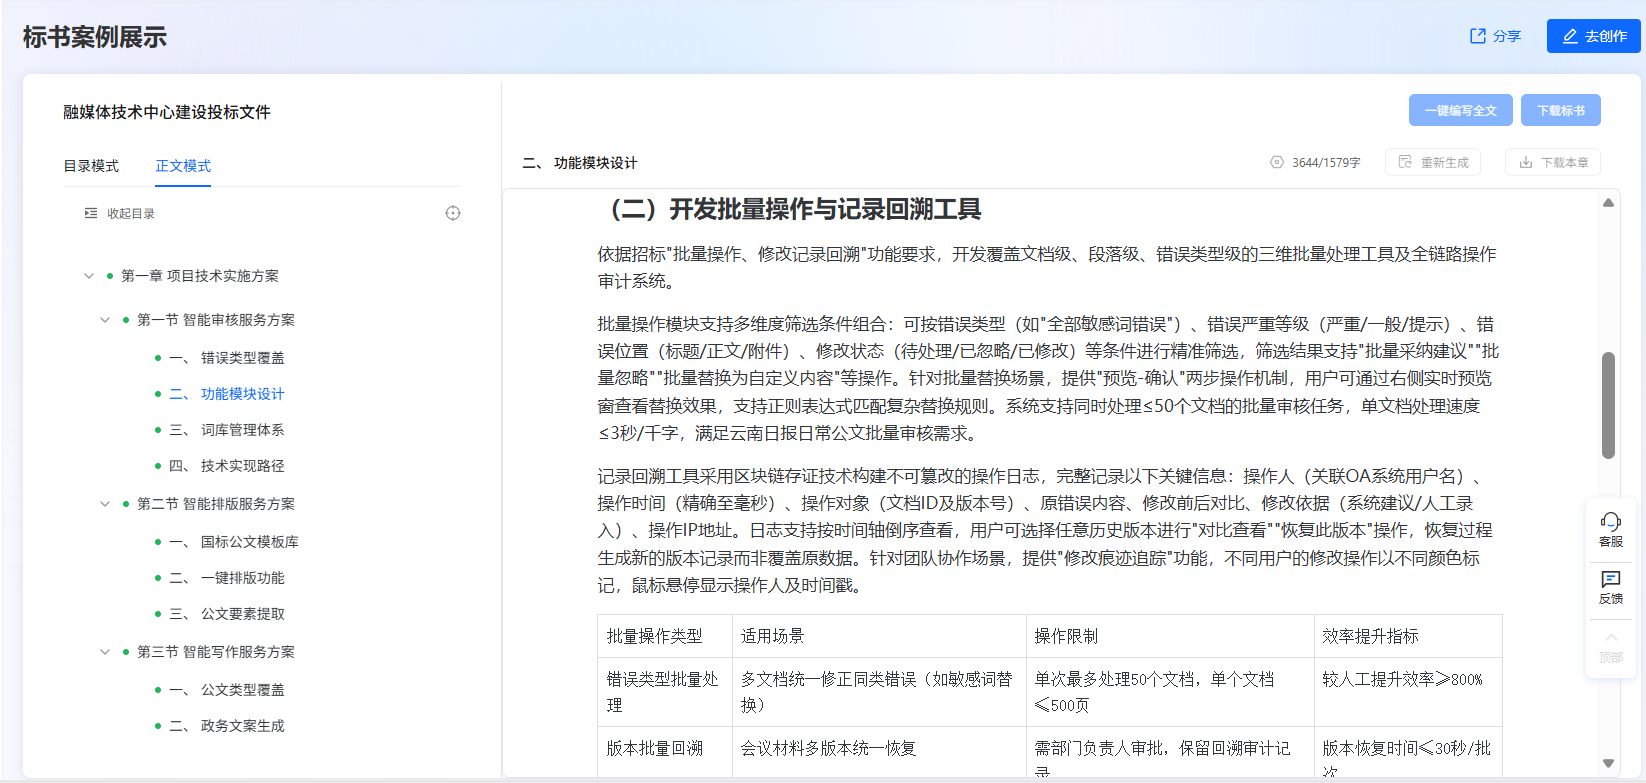The width and height of the screenshot is (1646, 783).
Task: Open 四、技术实现路径 section
Action: pyautogui.click(x=227, y=466)
